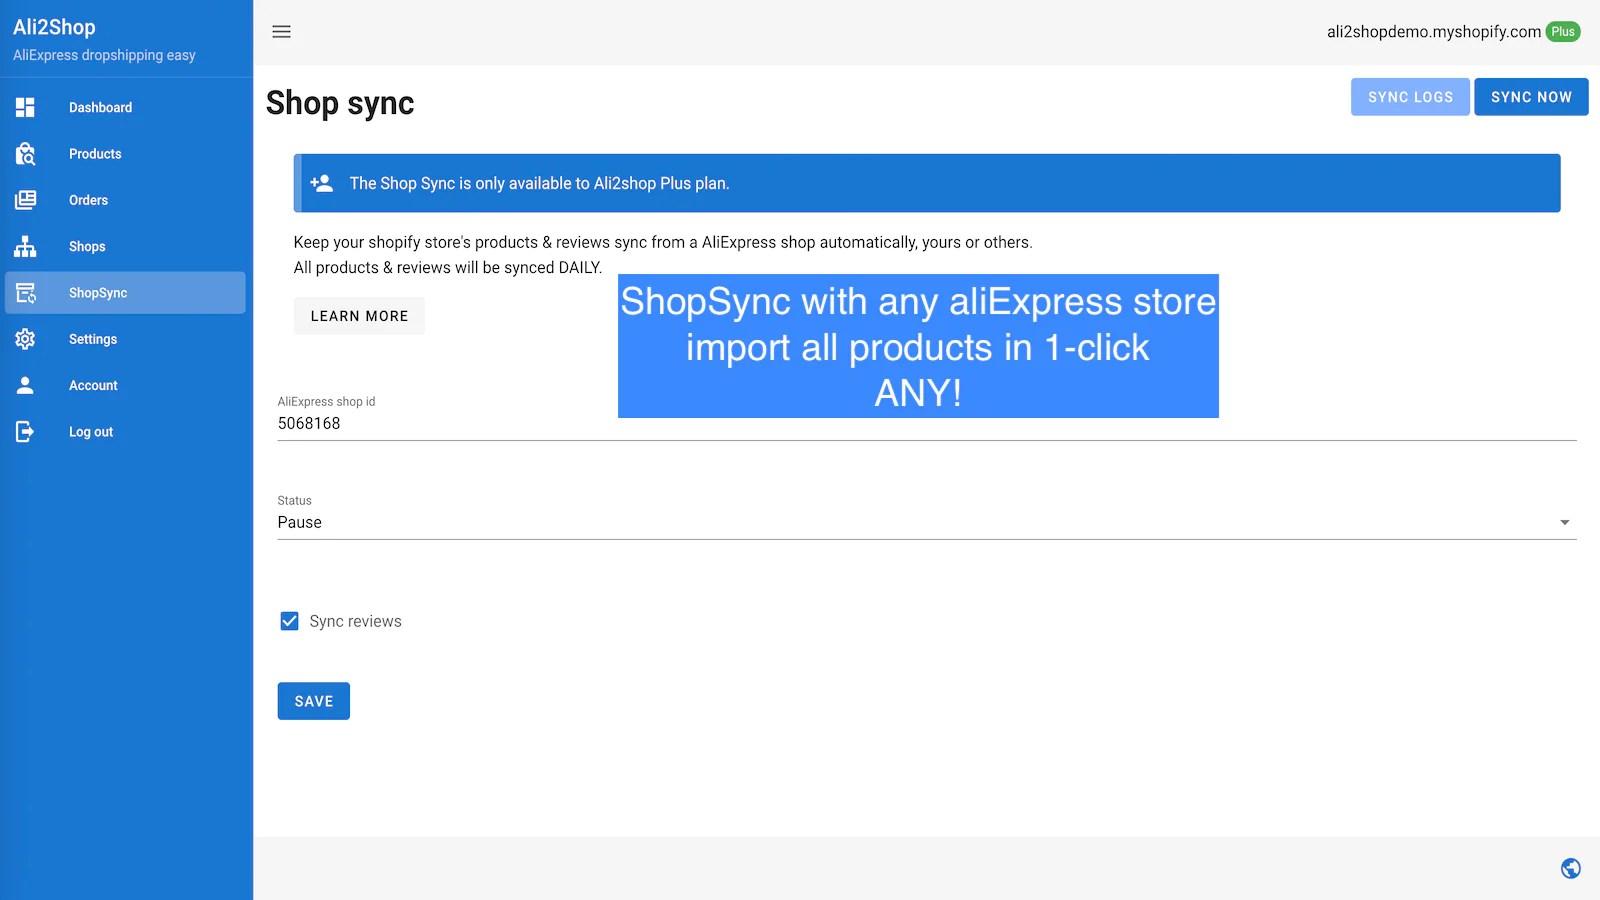Click the Settings gear icon
The height and width of the screenshot is (900, 1600).
[25, 339]
